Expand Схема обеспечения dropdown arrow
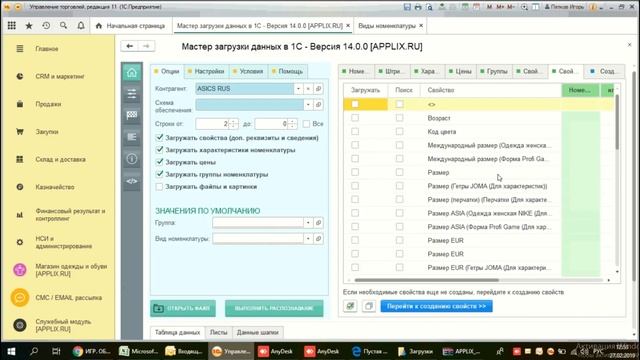This screenshot has height=360, width=640. click(x=308, y=104)
